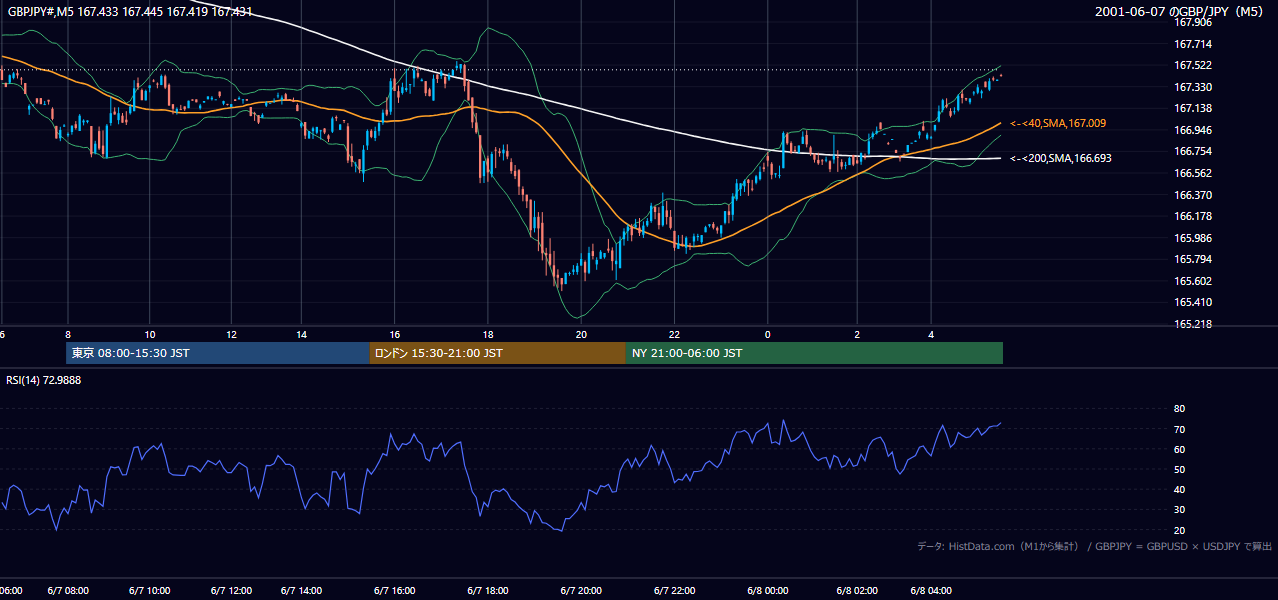
Task: Click the 6/7 08:00 bottom time label
Action: [x=68, y=591]
